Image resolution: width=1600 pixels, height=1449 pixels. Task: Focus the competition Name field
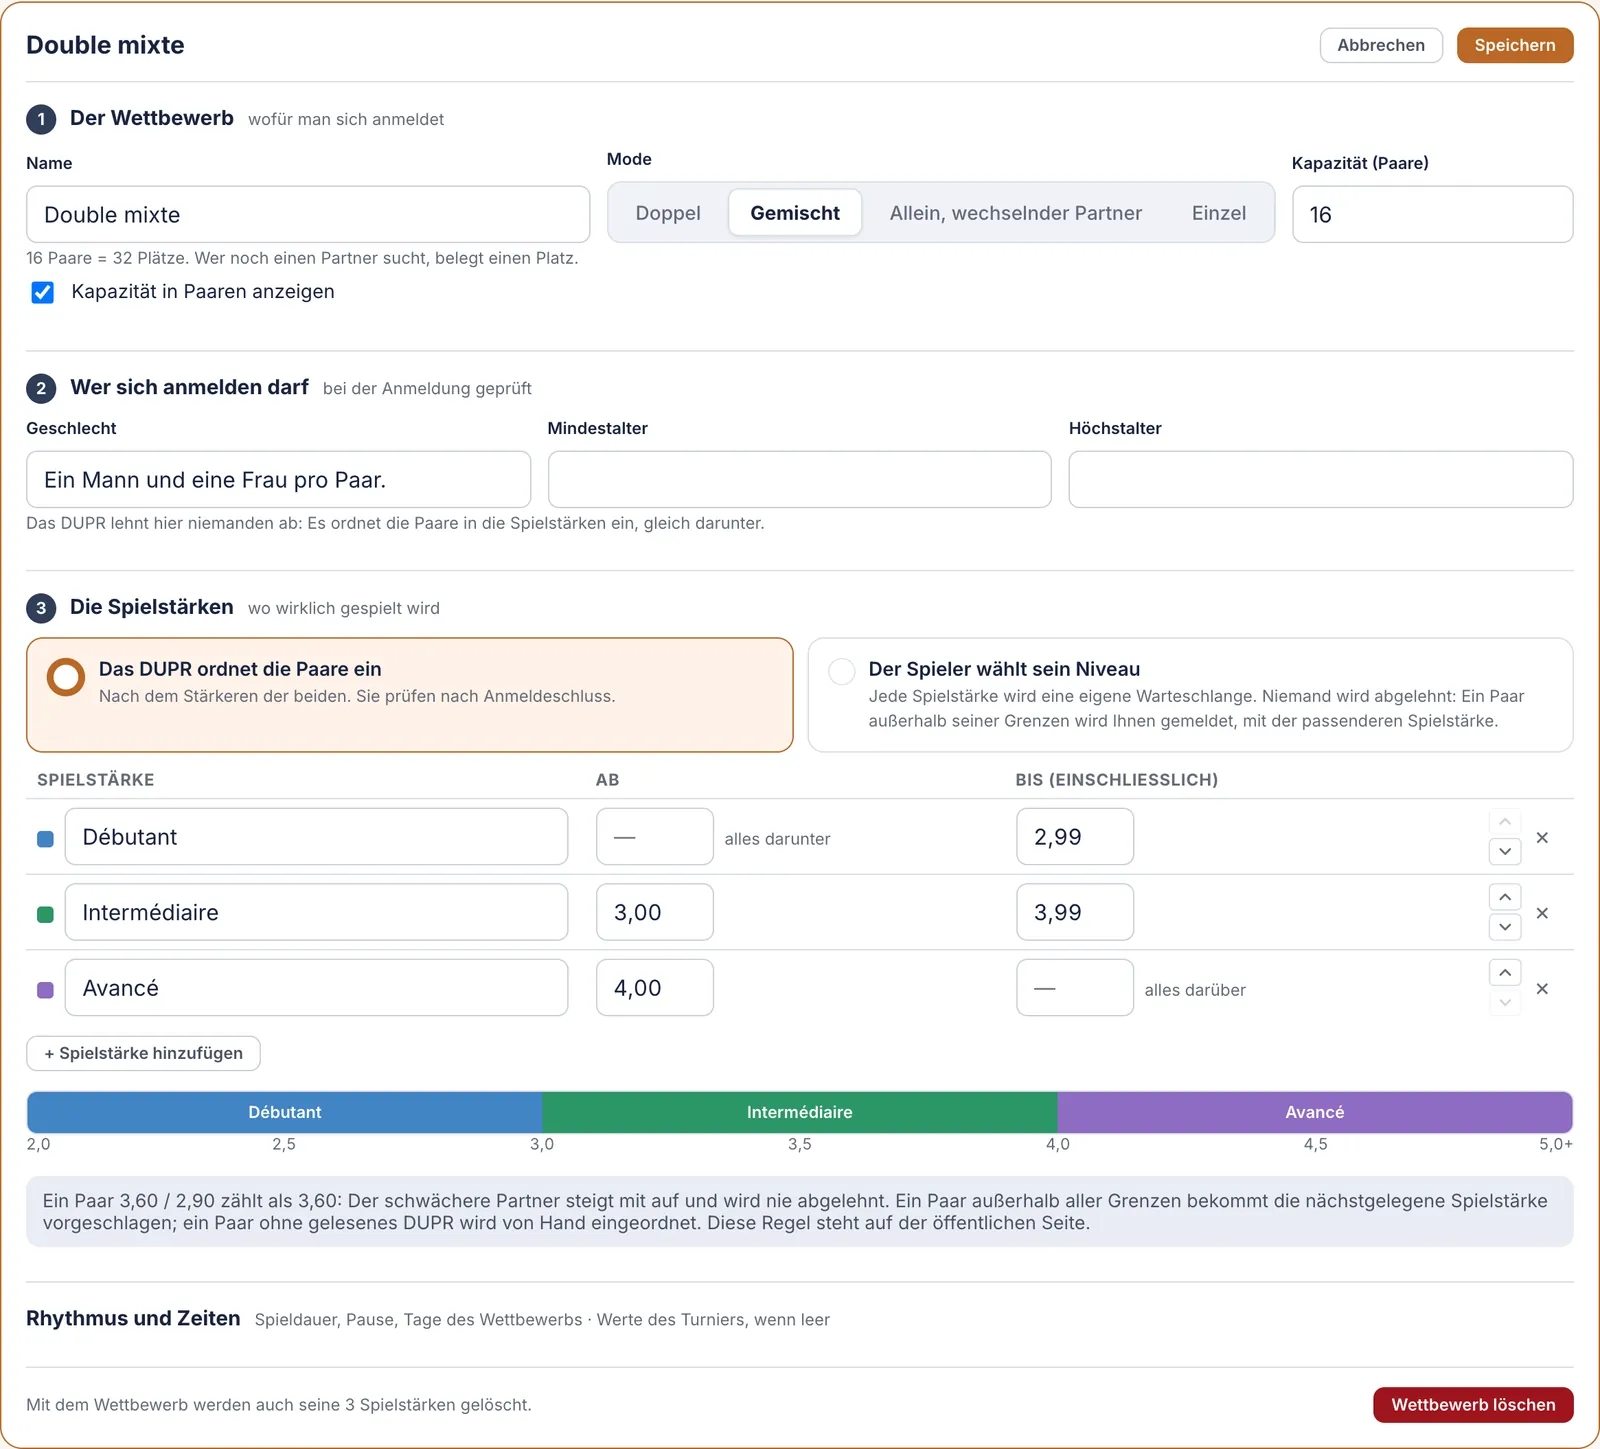click(308, 214)
